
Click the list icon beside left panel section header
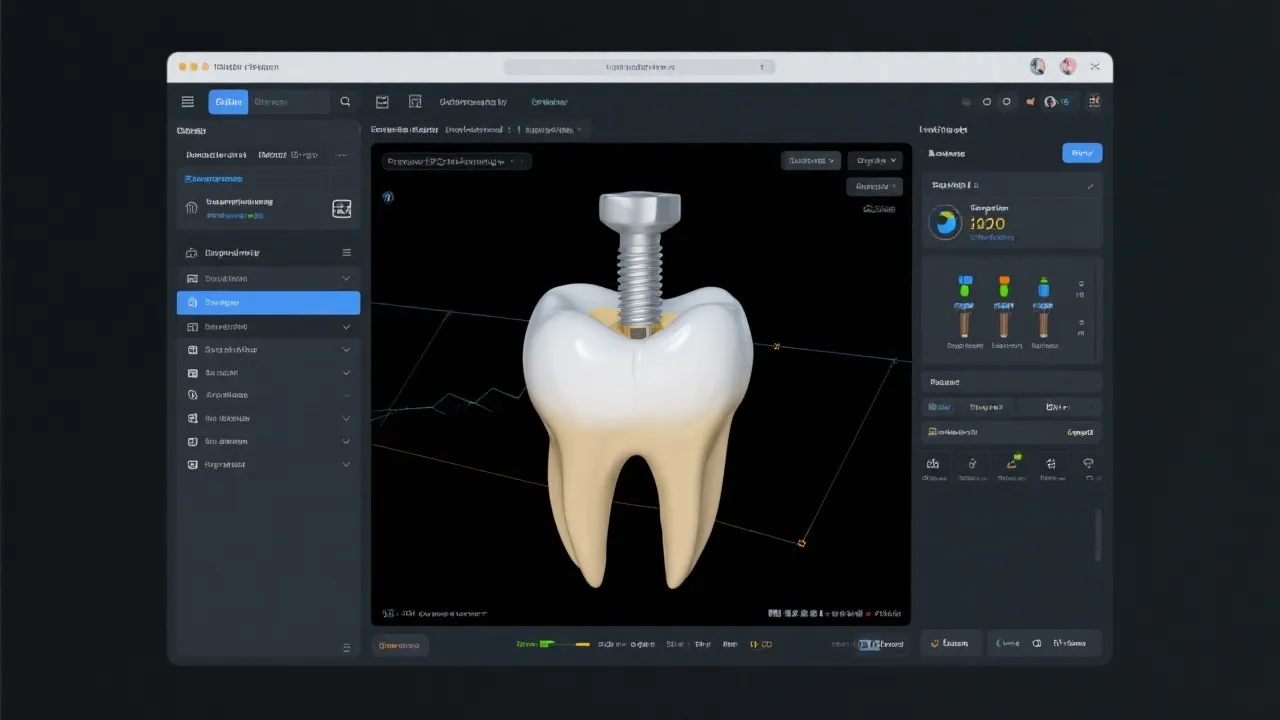pyautogui.click(x=347, y=253)
